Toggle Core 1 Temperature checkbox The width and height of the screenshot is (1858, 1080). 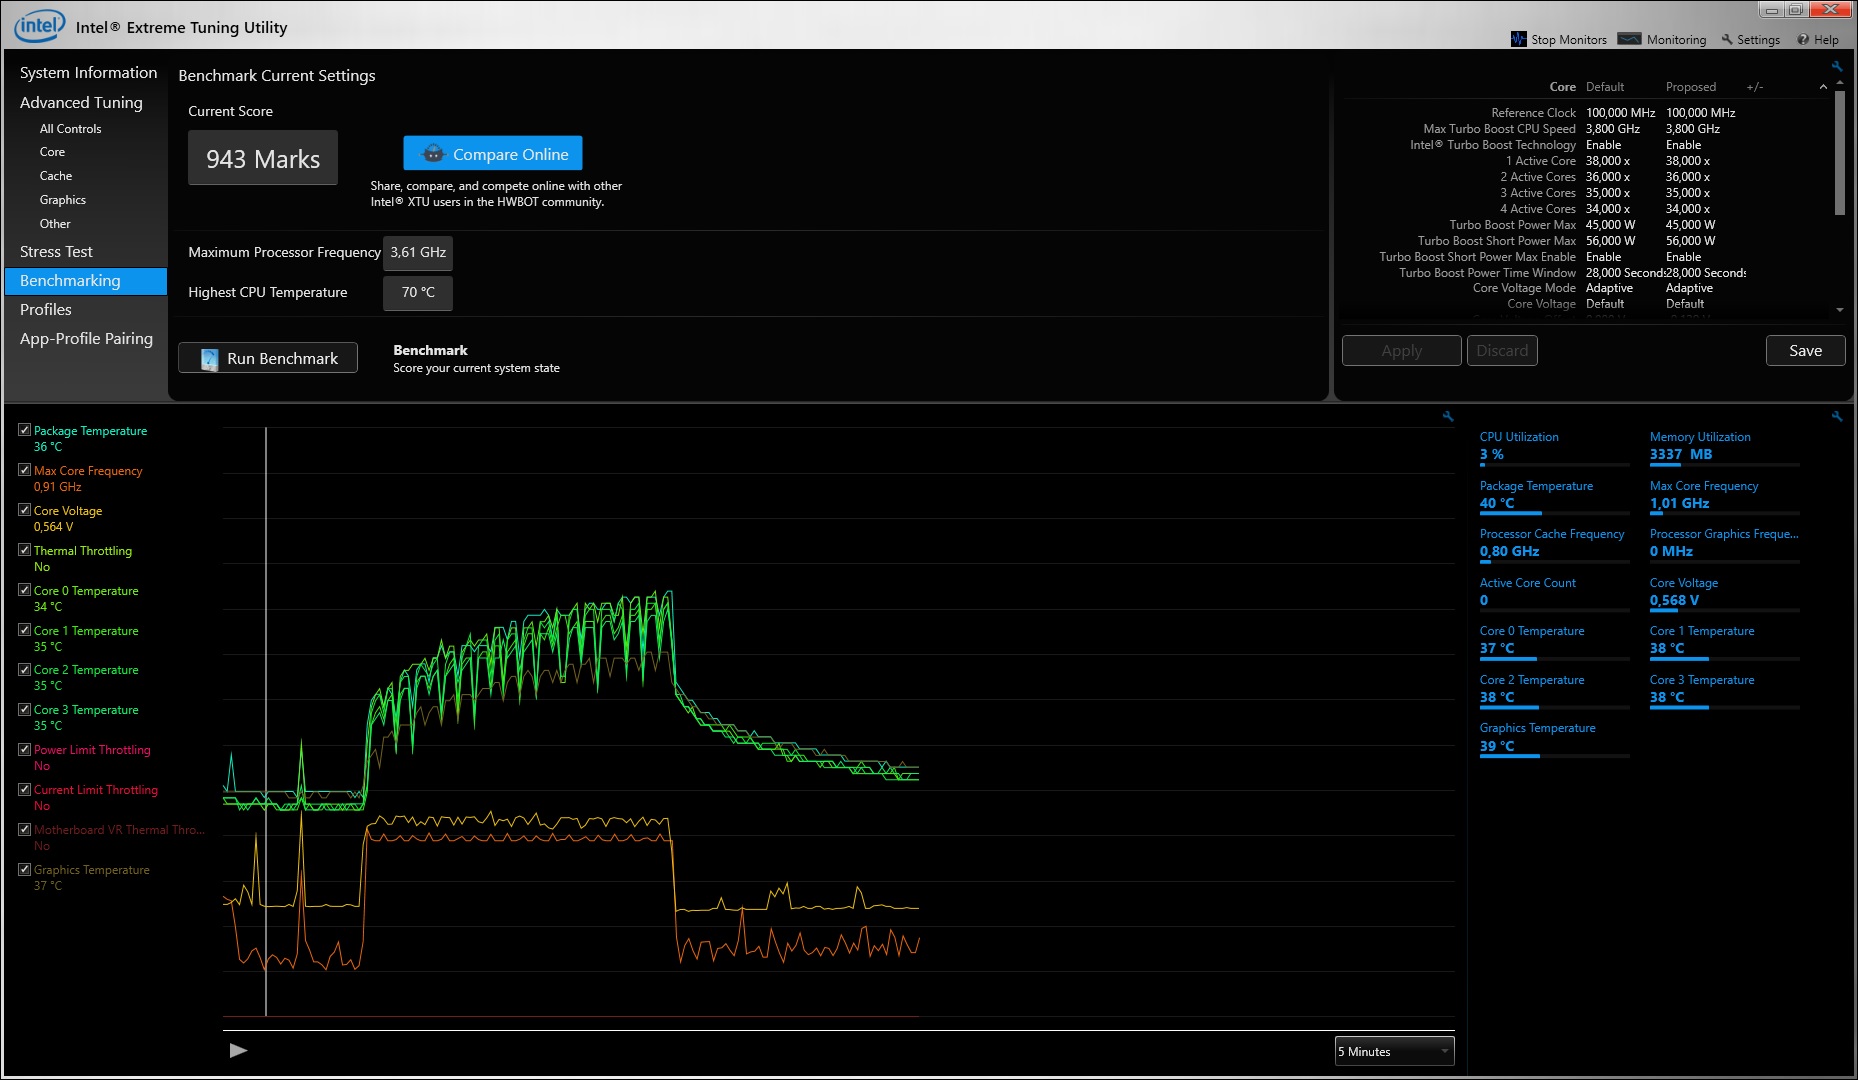click(24, 630)
